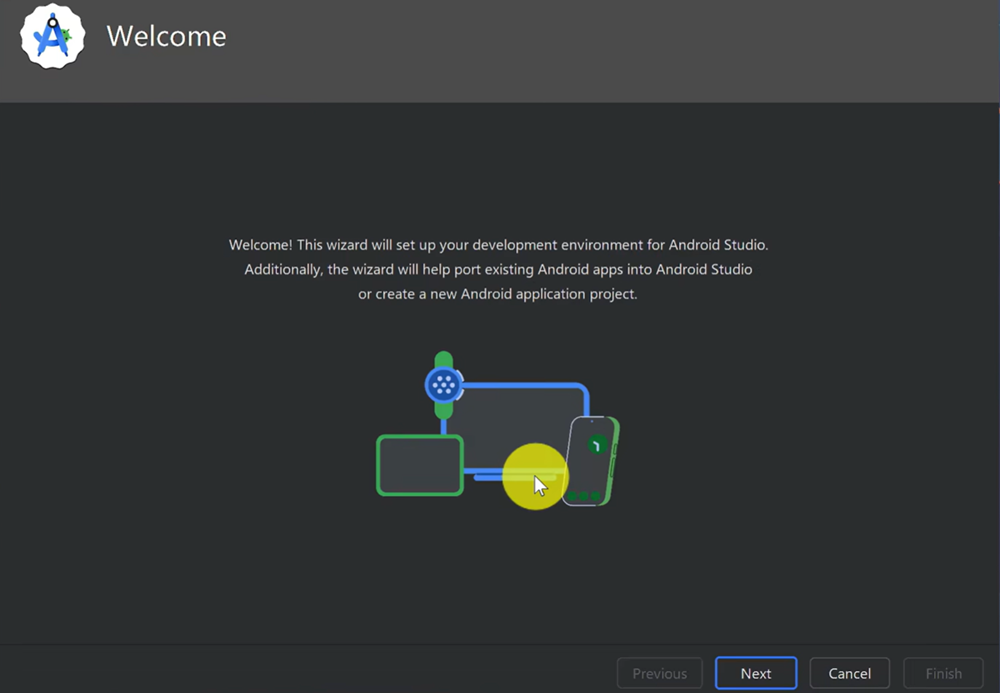Click the blue monitor screen in the illustration
1000x693 pixels.
(x=515, y=420)
